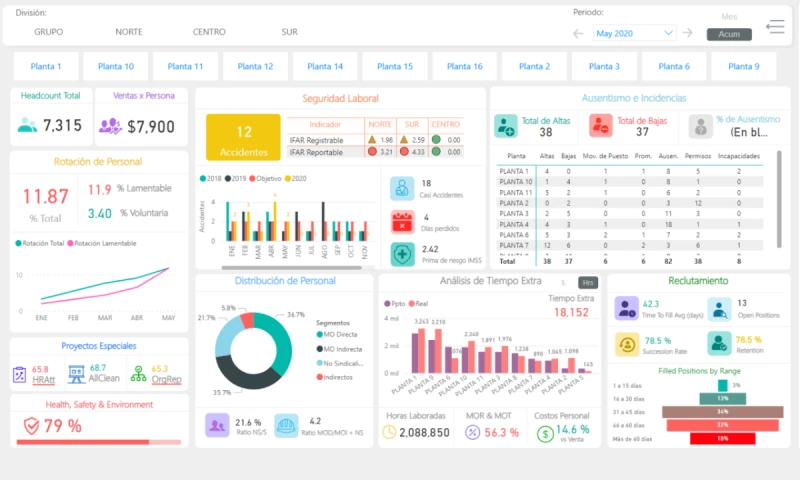Image resolution: width=800 pixels, height=480 pixels.
Task: Open the HRAtt special project link
Action: click(x=42, y=374)
